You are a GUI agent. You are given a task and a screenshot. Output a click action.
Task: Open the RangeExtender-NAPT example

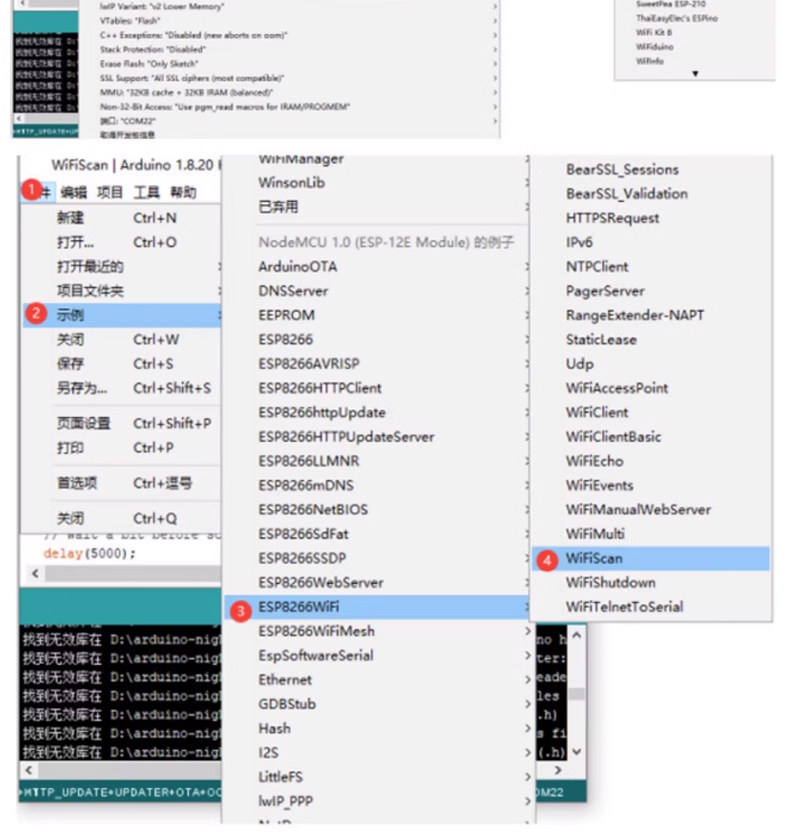tap(651, 315)
